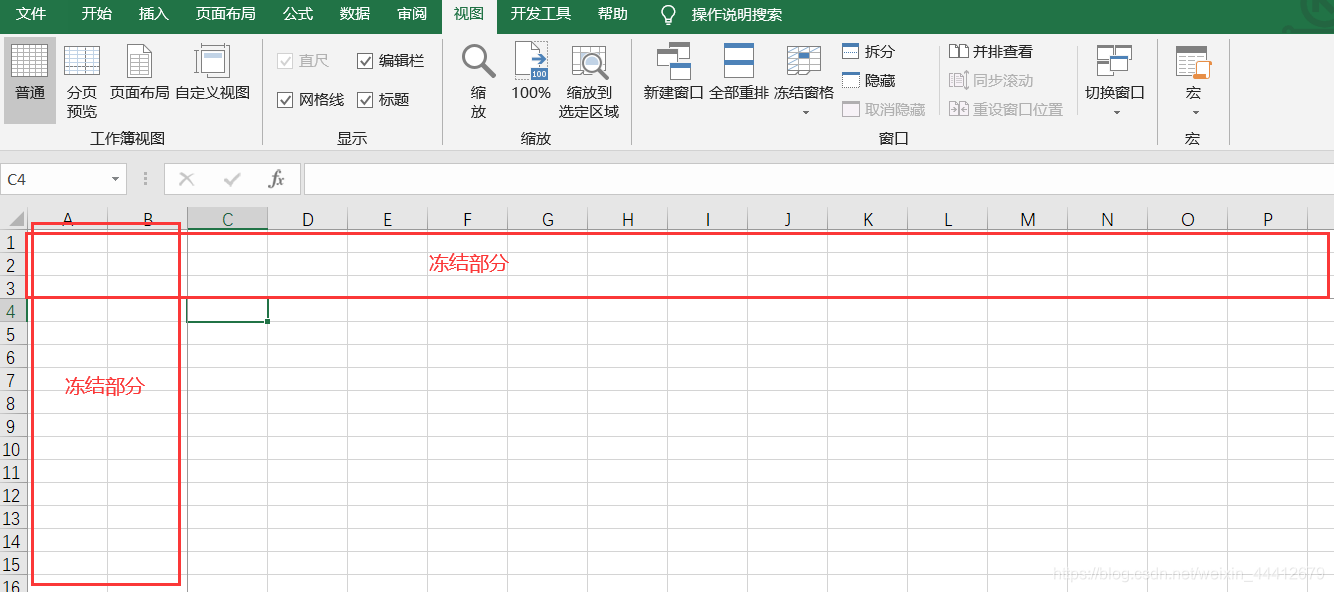Click the Tell Me search box (操作说明搜索)
The height and width of the screenshot is (592, 1334).
[x=737, y=14]
